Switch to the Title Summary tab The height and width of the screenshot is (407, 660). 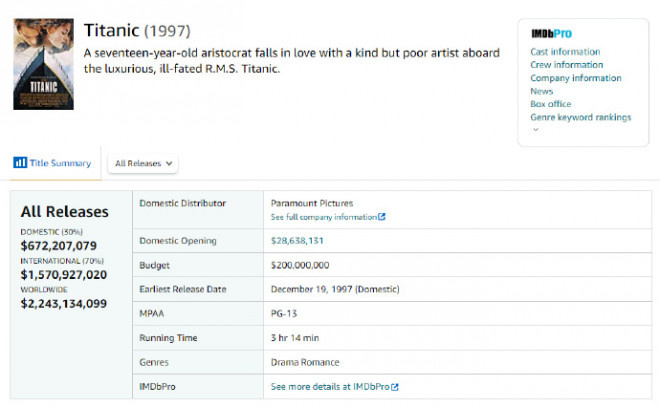pos(59,163)
